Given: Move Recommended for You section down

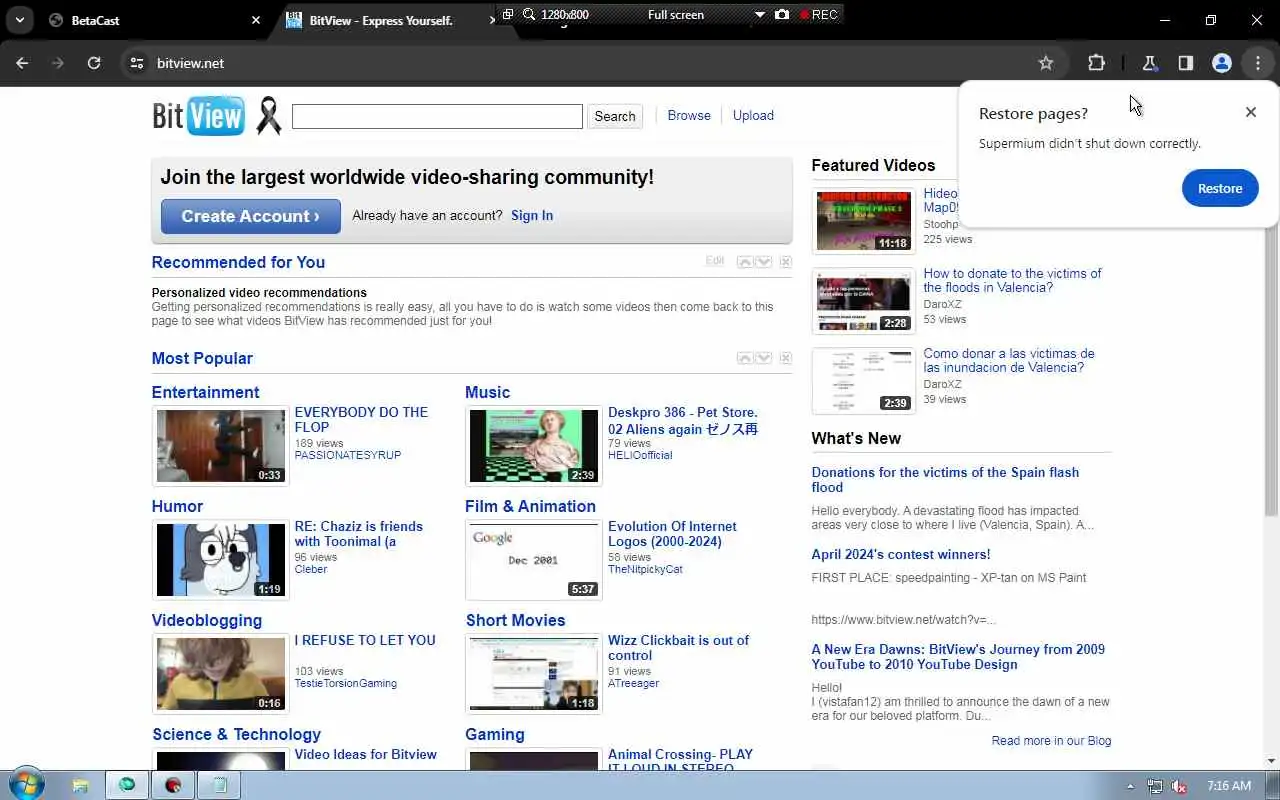Looking at the screenshot, I should click(764, 262).
